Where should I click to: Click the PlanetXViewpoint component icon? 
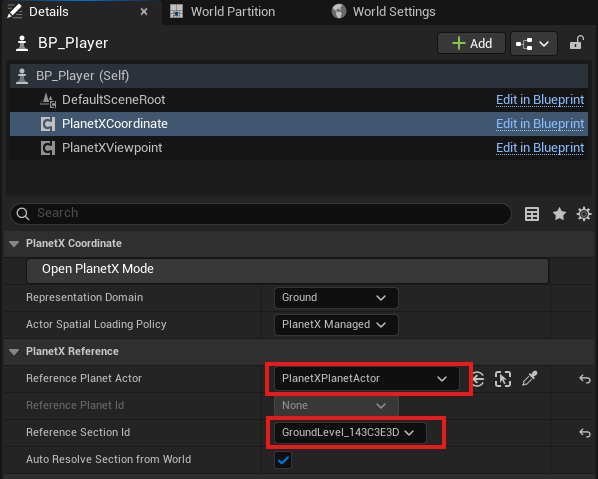48,148
